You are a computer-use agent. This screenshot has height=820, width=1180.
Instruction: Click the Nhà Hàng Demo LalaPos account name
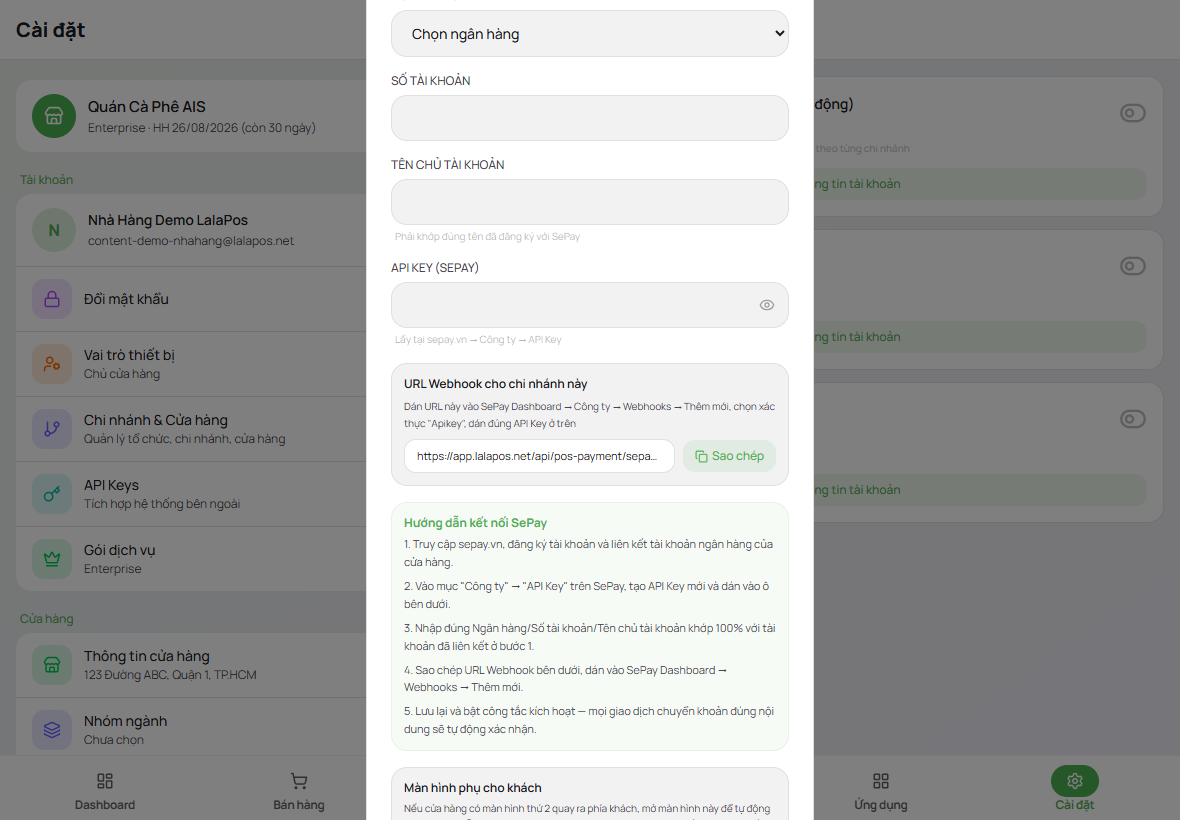tap(168, 220)
